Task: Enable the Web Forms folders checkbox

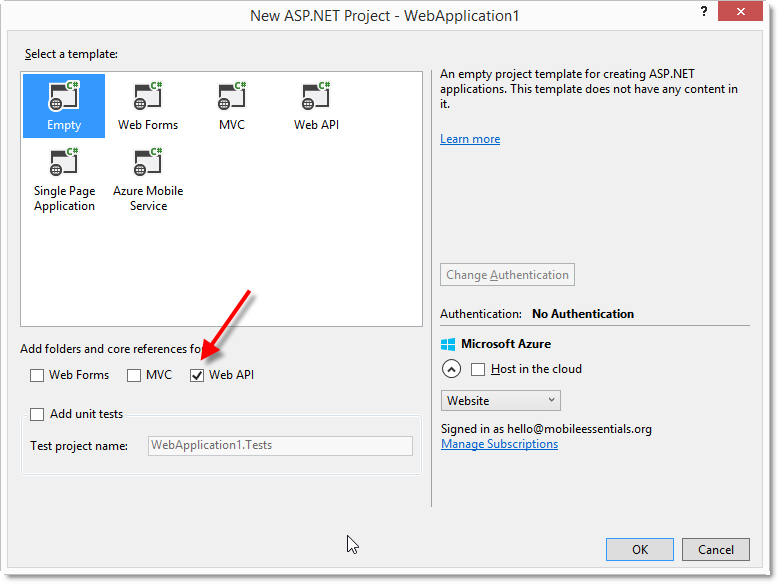Action: 37,375
